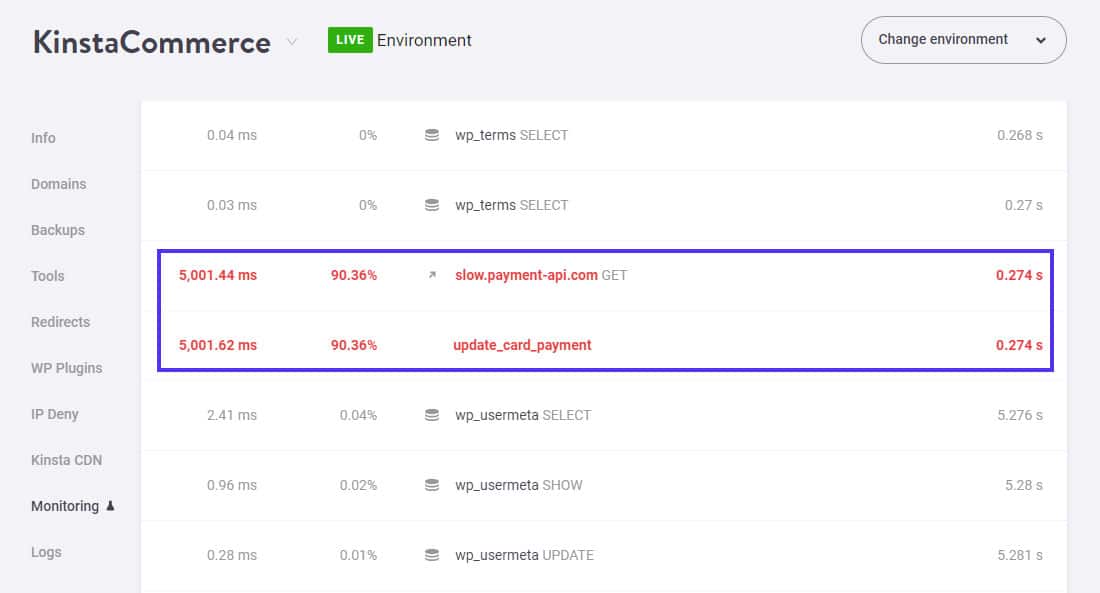Image resolution: width=1100 pixels, height=593 pixels.
Task: View the Logs section
Action: click(46, 552)
